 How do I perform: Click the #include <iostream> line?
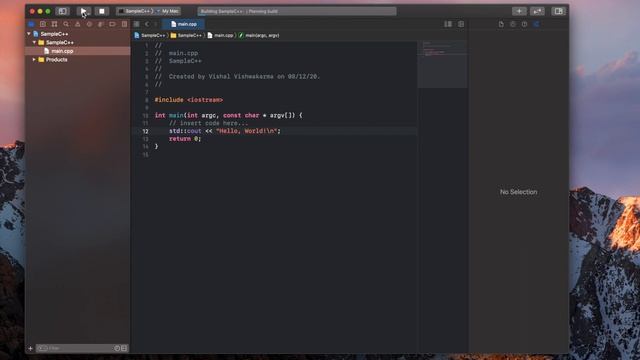pyautogui.click(x=189, y=100)
